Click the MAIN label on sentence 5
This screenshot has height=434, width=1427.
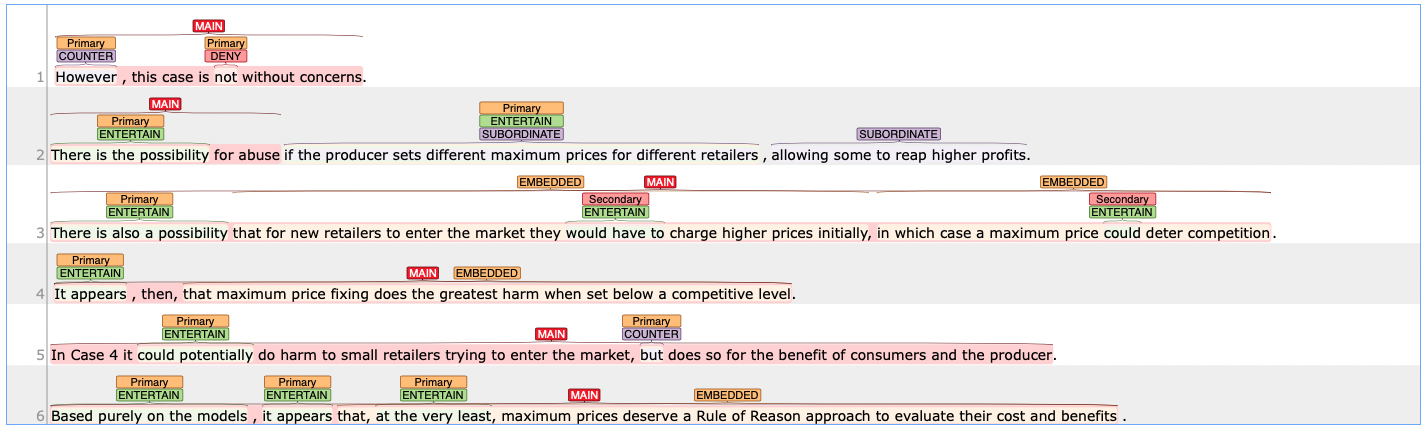pyautogui.click(x=551, y=334)
